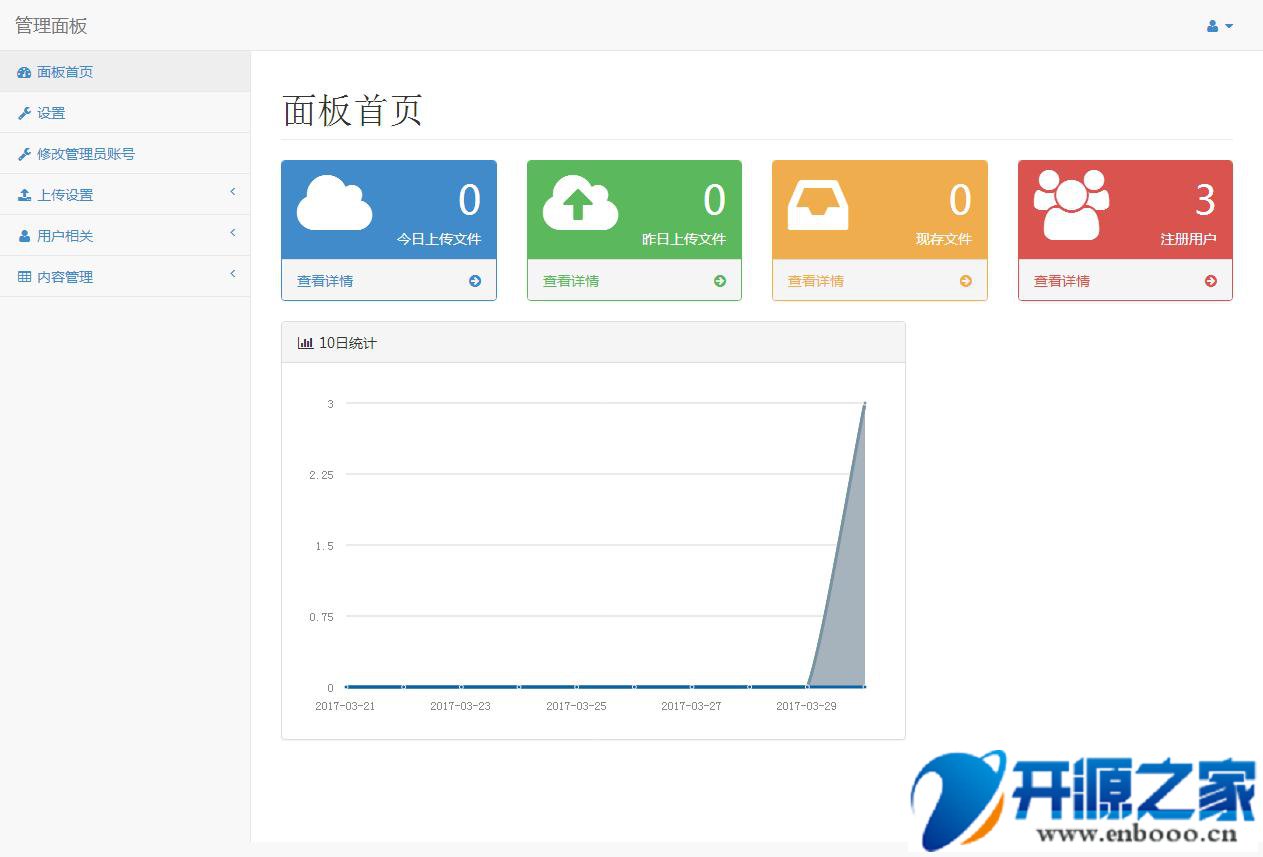Open 设置 from the sidebar
The height and width of the screenshot is (857, 1263).
(x=125, y=113)
